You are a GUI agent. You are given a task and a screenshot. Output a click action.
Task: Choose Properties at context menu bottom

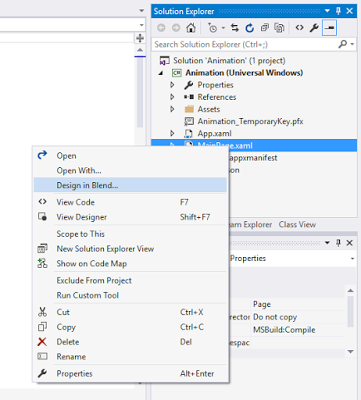pos(130,374)
